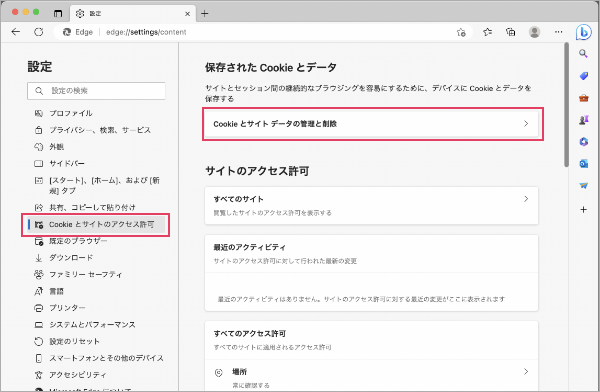Select Cookie とサイトのアクセス許可 in sidebar
The height and width of the screenshot is (392, 600).
point(96,224)
